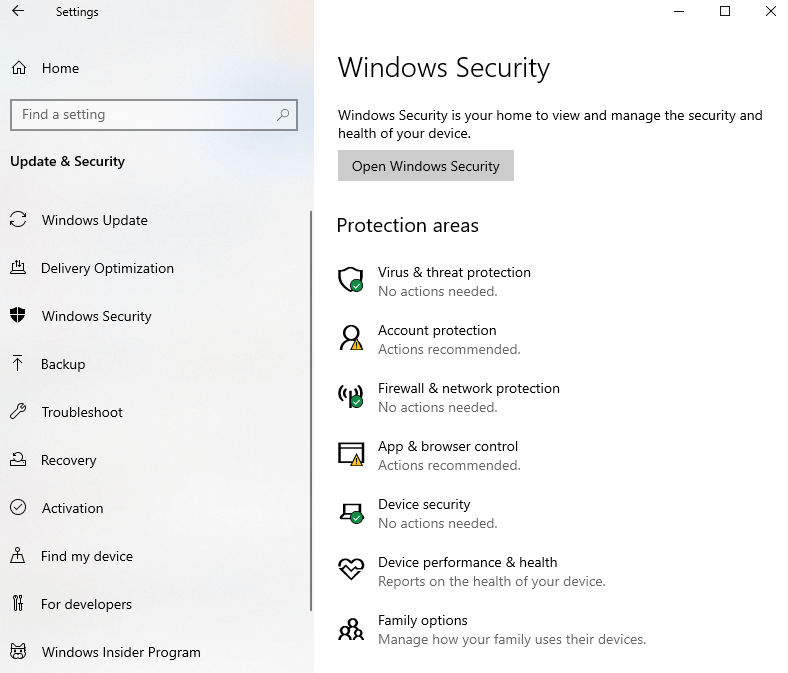Click the Delivery Optimization icon
Viewport: 788px width, 673px height.
tap(18, 267)
